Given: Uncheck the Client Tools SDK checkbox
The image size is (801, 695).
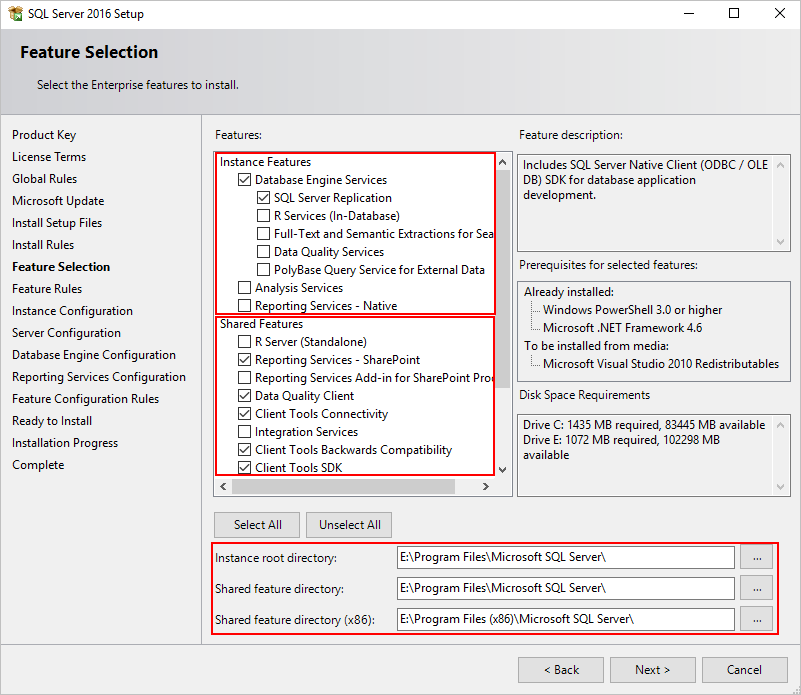Looking at the screenshot, I should [x=244, y=468].
